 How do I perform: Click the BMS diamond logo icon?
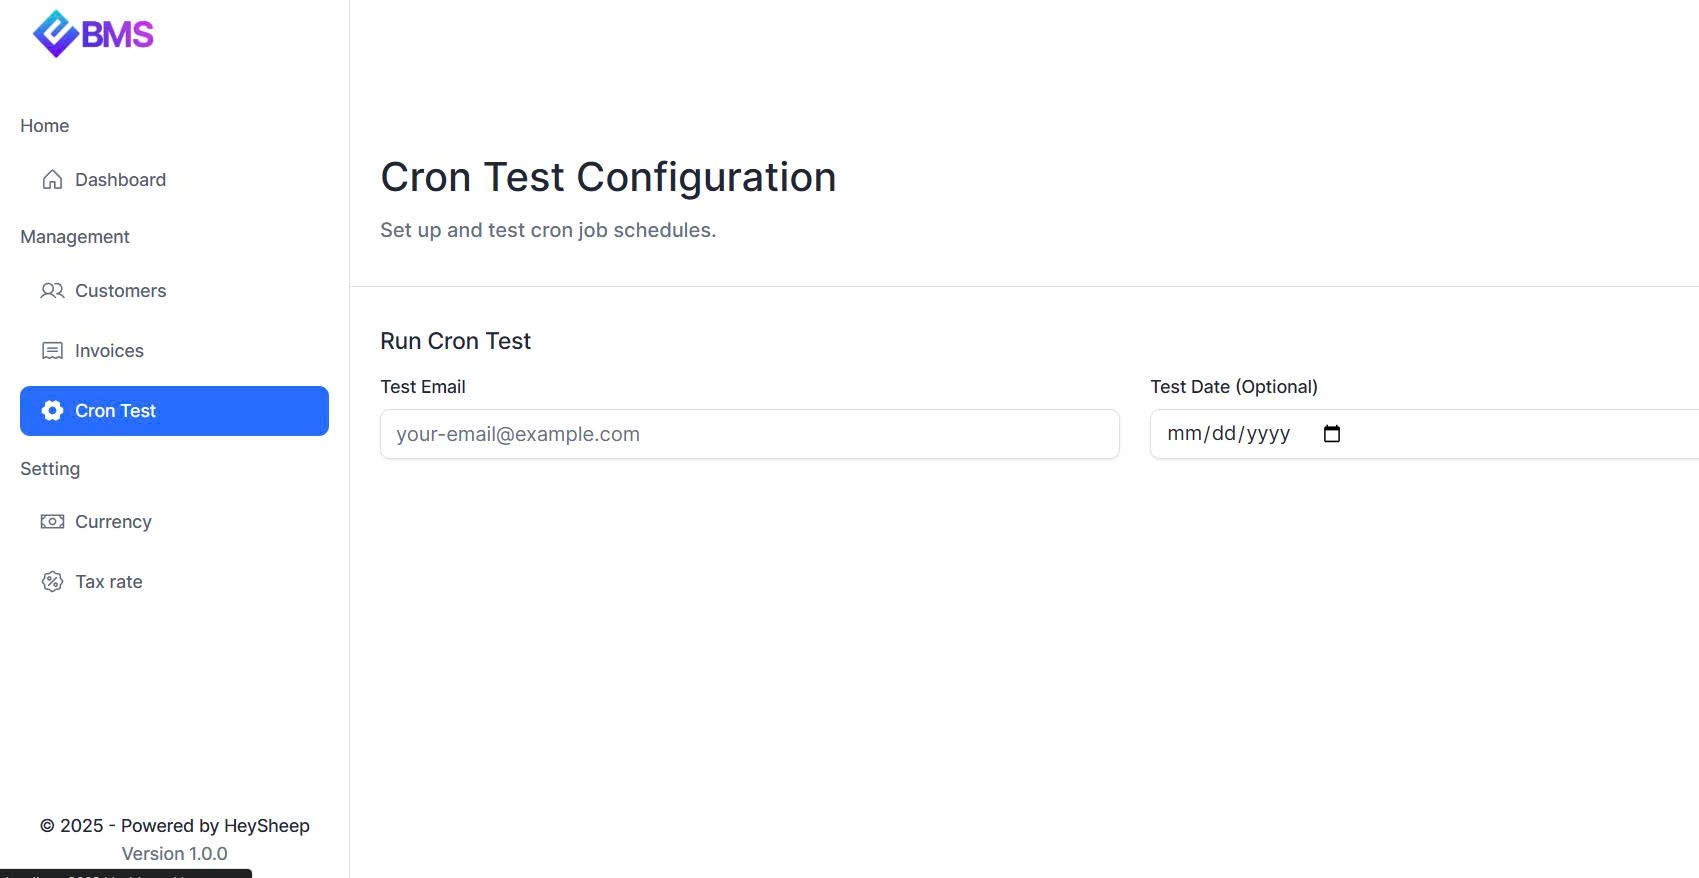click(x=55, y=34)
